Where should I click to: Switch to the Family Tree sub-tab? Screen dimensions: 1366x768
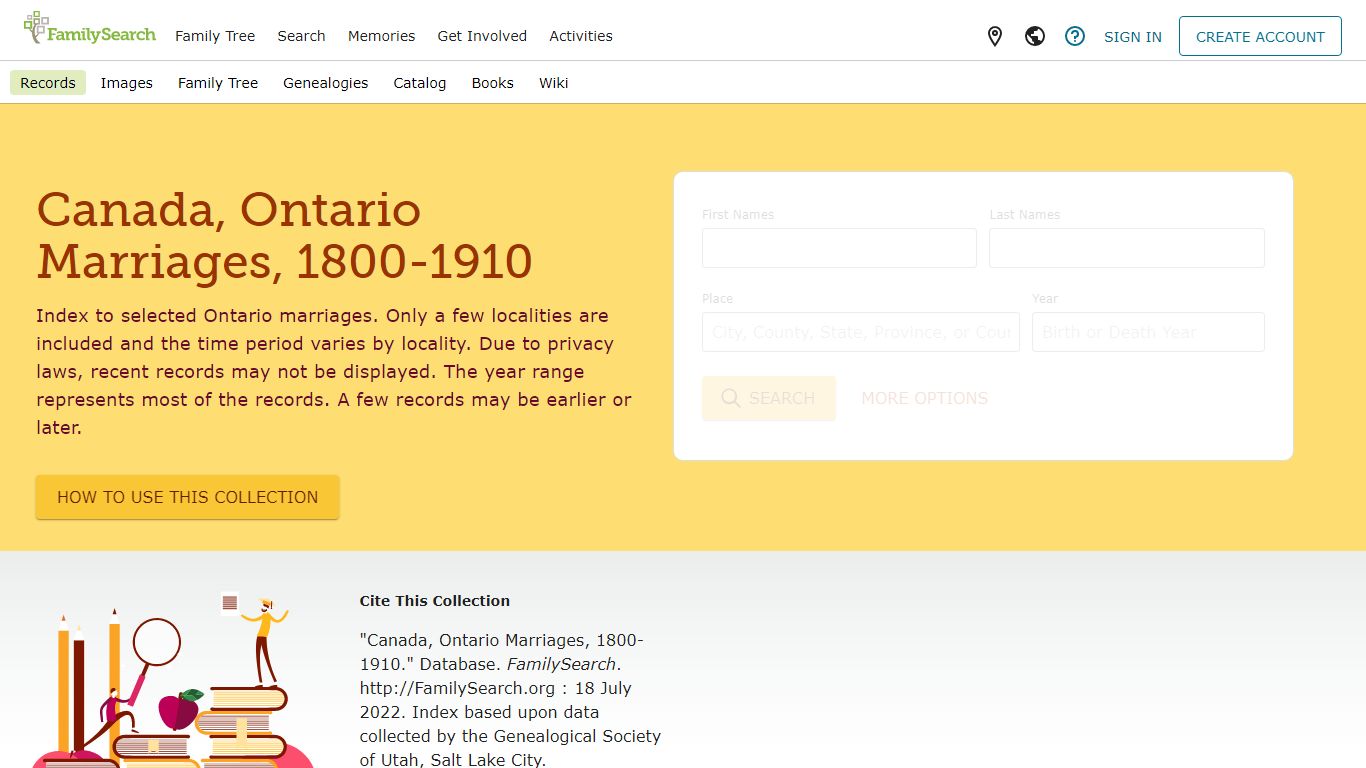click(218, 83)
